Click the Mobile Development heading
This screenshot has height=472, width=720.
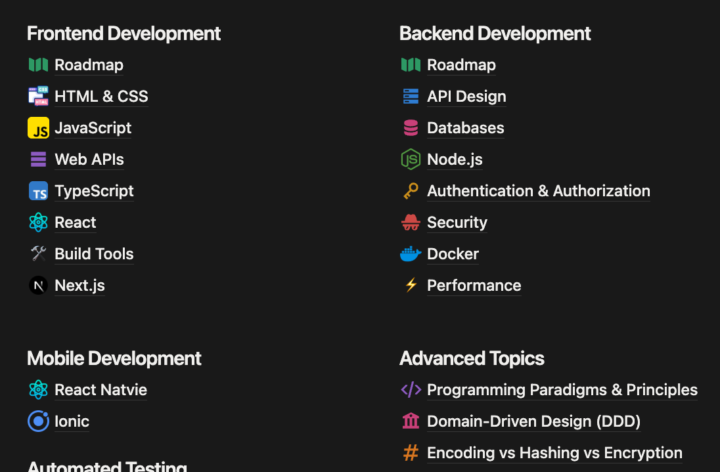click(114, 359)
